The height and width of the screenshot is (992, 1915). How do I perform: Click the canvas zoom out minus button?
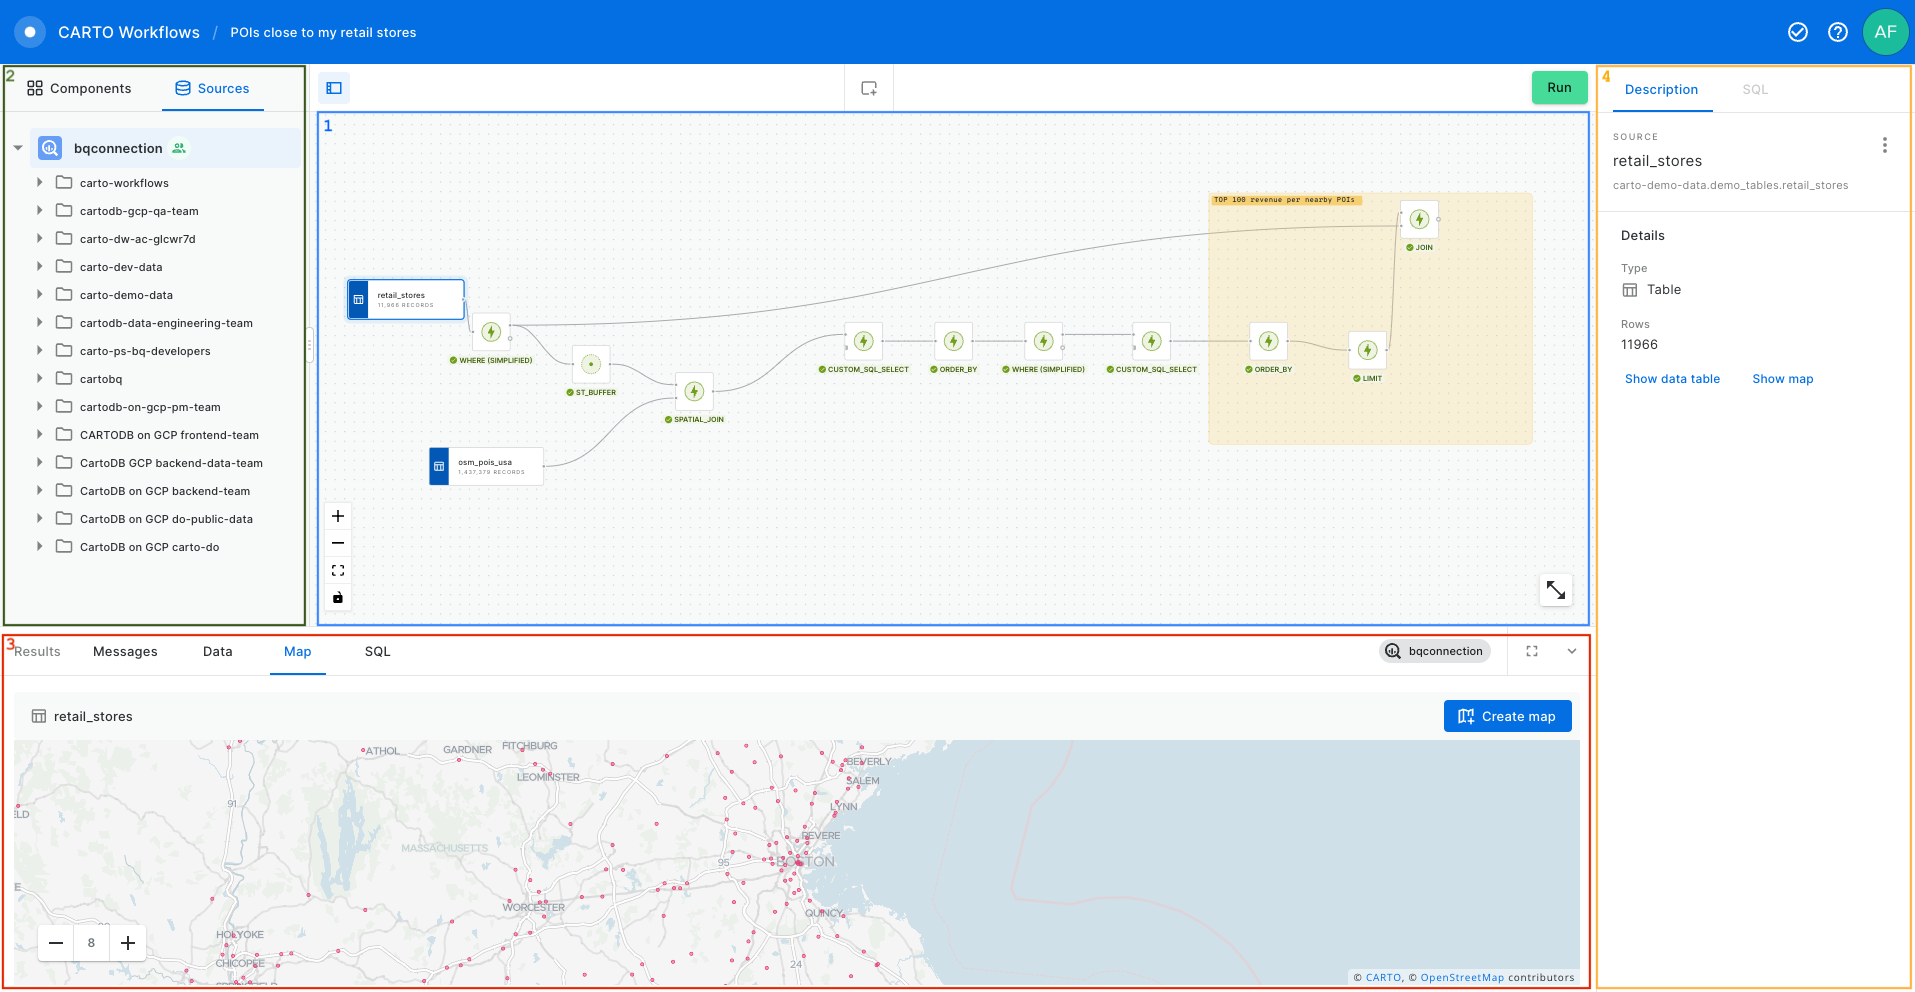click(338, 543)
